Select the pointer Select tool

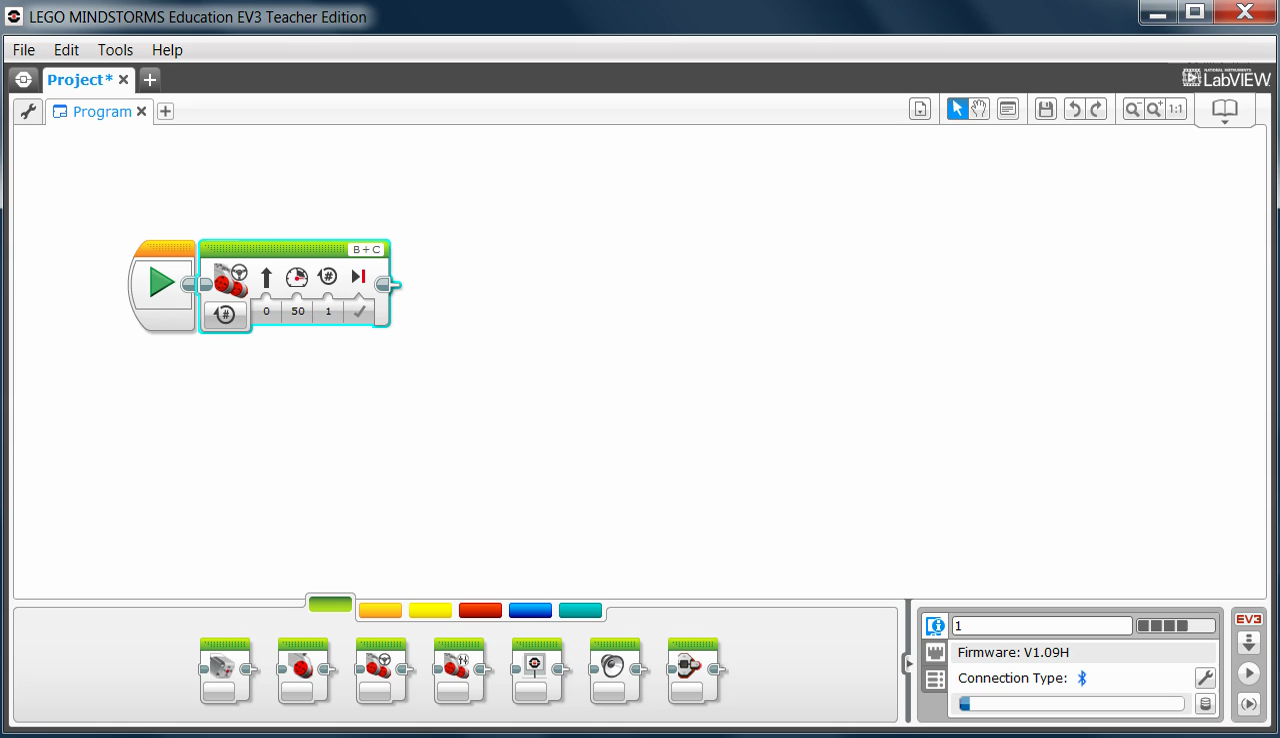point(957,110)
